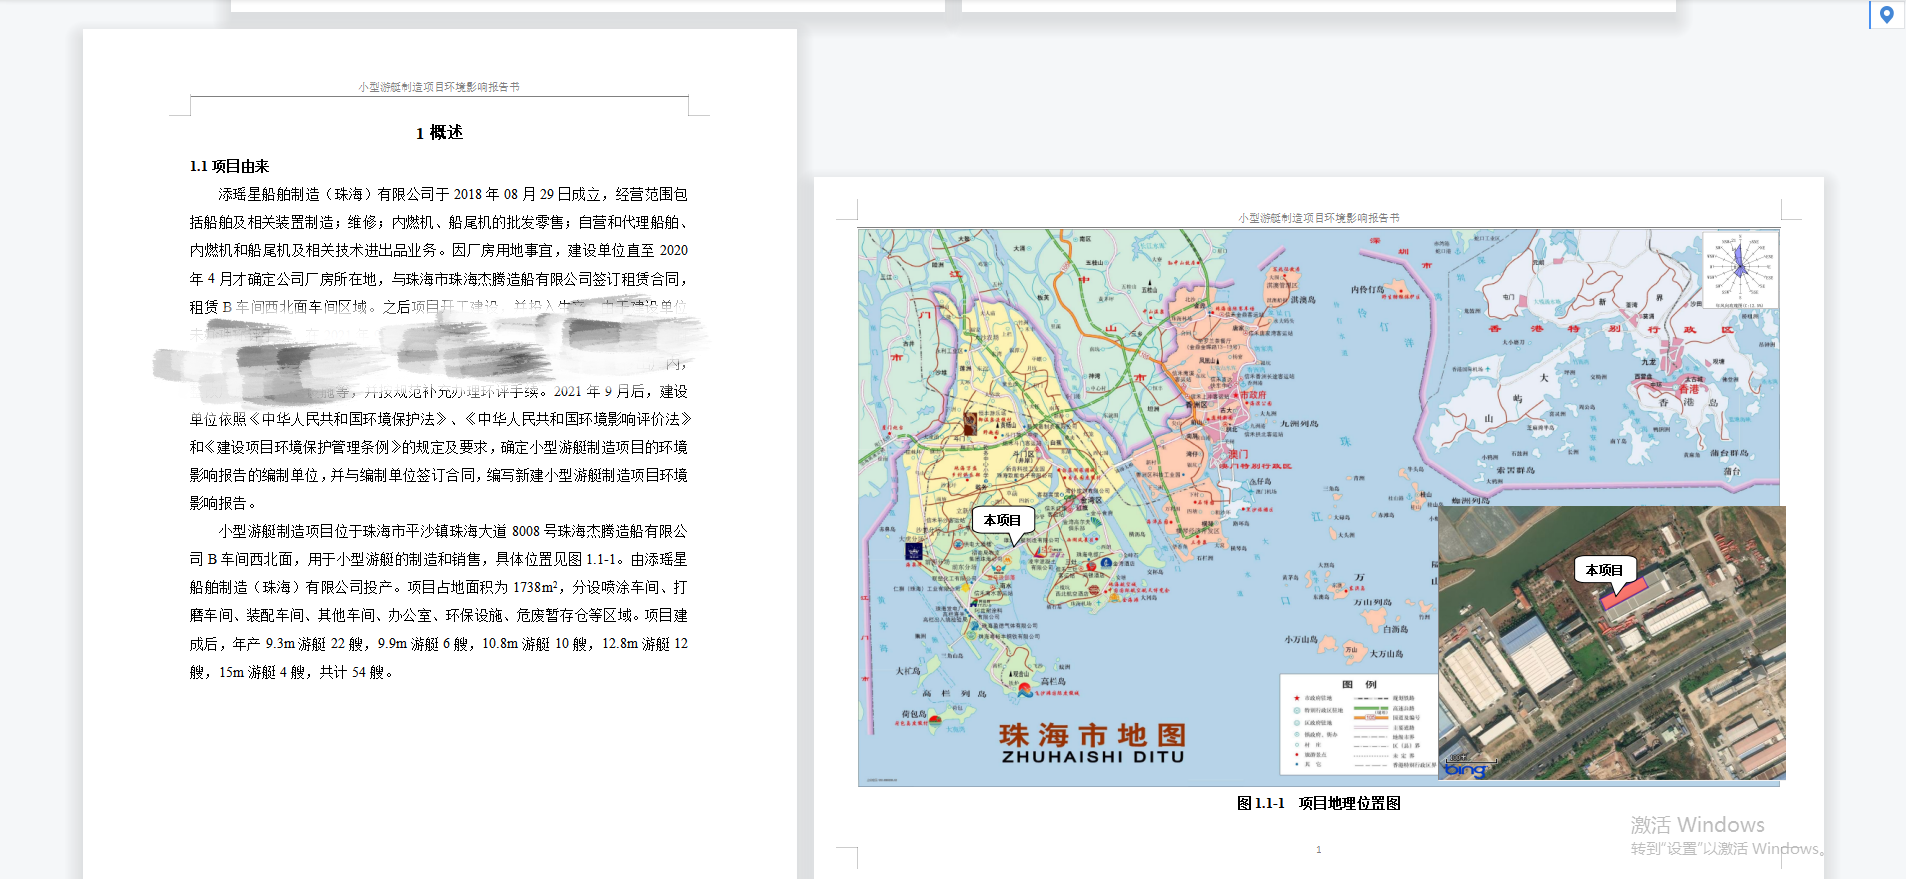Click the bing logo on the satellite image
This screenshot has width=1906, height=879.
click(x=1466, y=769)
